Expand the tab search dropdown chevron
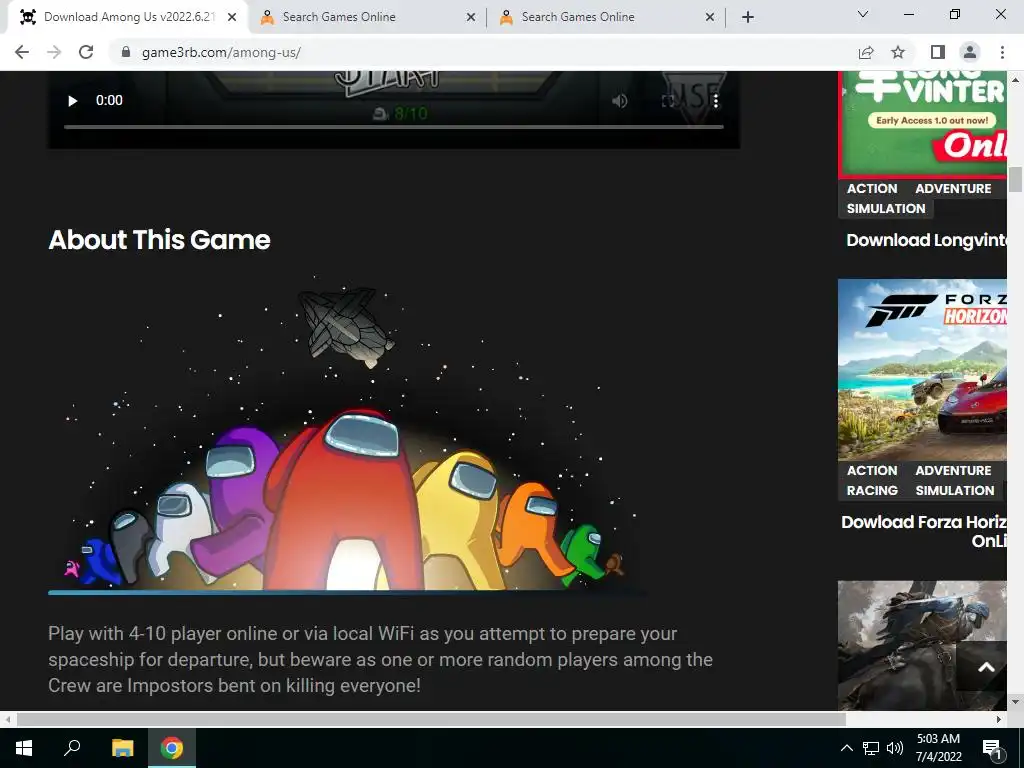The width and height of the screenshot is (1024, 768). (x=863, y=14)
